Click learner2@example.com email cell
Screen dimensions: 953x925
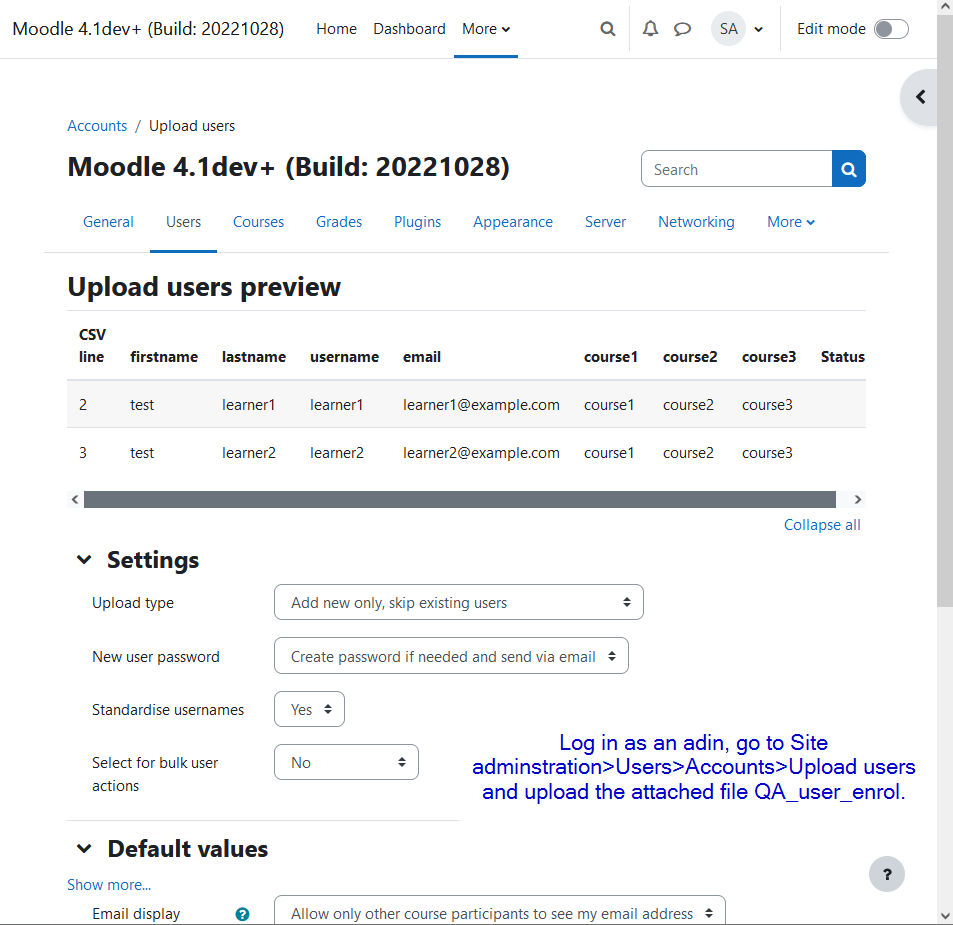coord(481,453)
